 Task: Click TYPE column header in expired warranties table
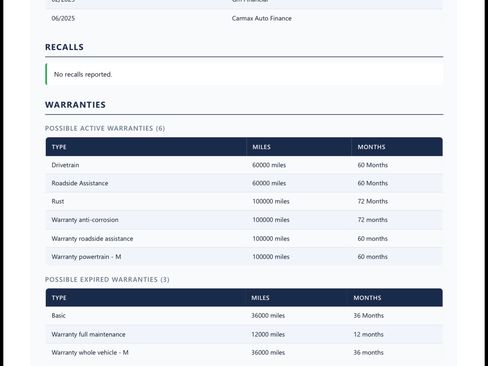pyautogui.click(x=59, y=298)
